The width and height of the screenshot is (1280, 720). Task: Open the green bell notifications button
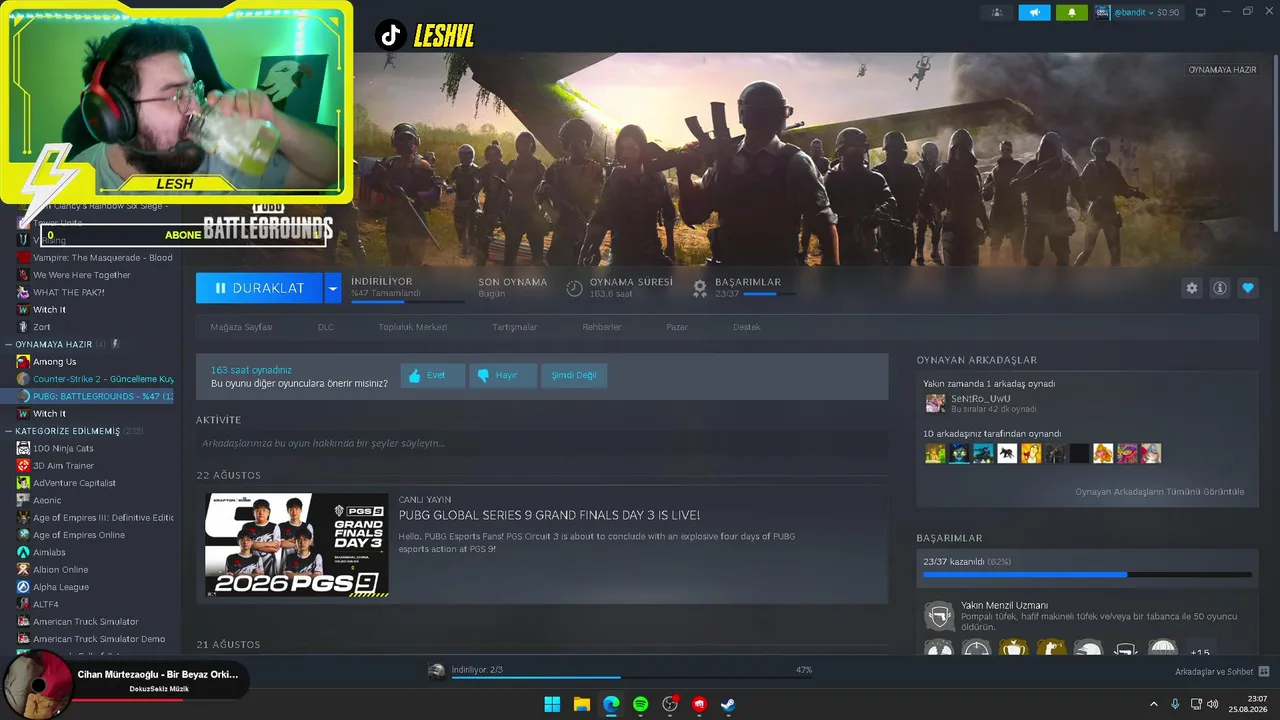(x=1072, y=12)
